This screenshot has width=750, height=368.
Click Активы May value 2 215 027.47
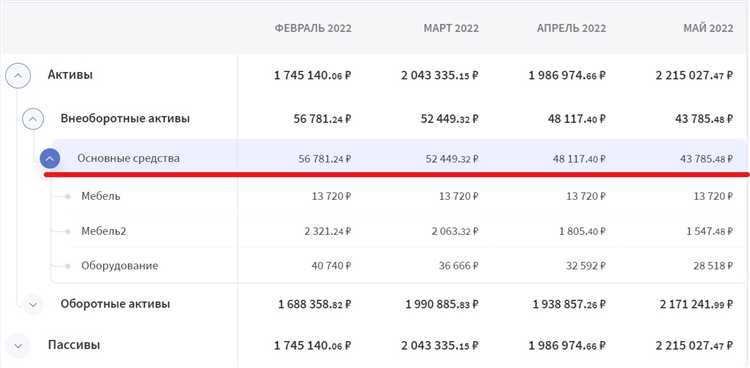[695, 75]
